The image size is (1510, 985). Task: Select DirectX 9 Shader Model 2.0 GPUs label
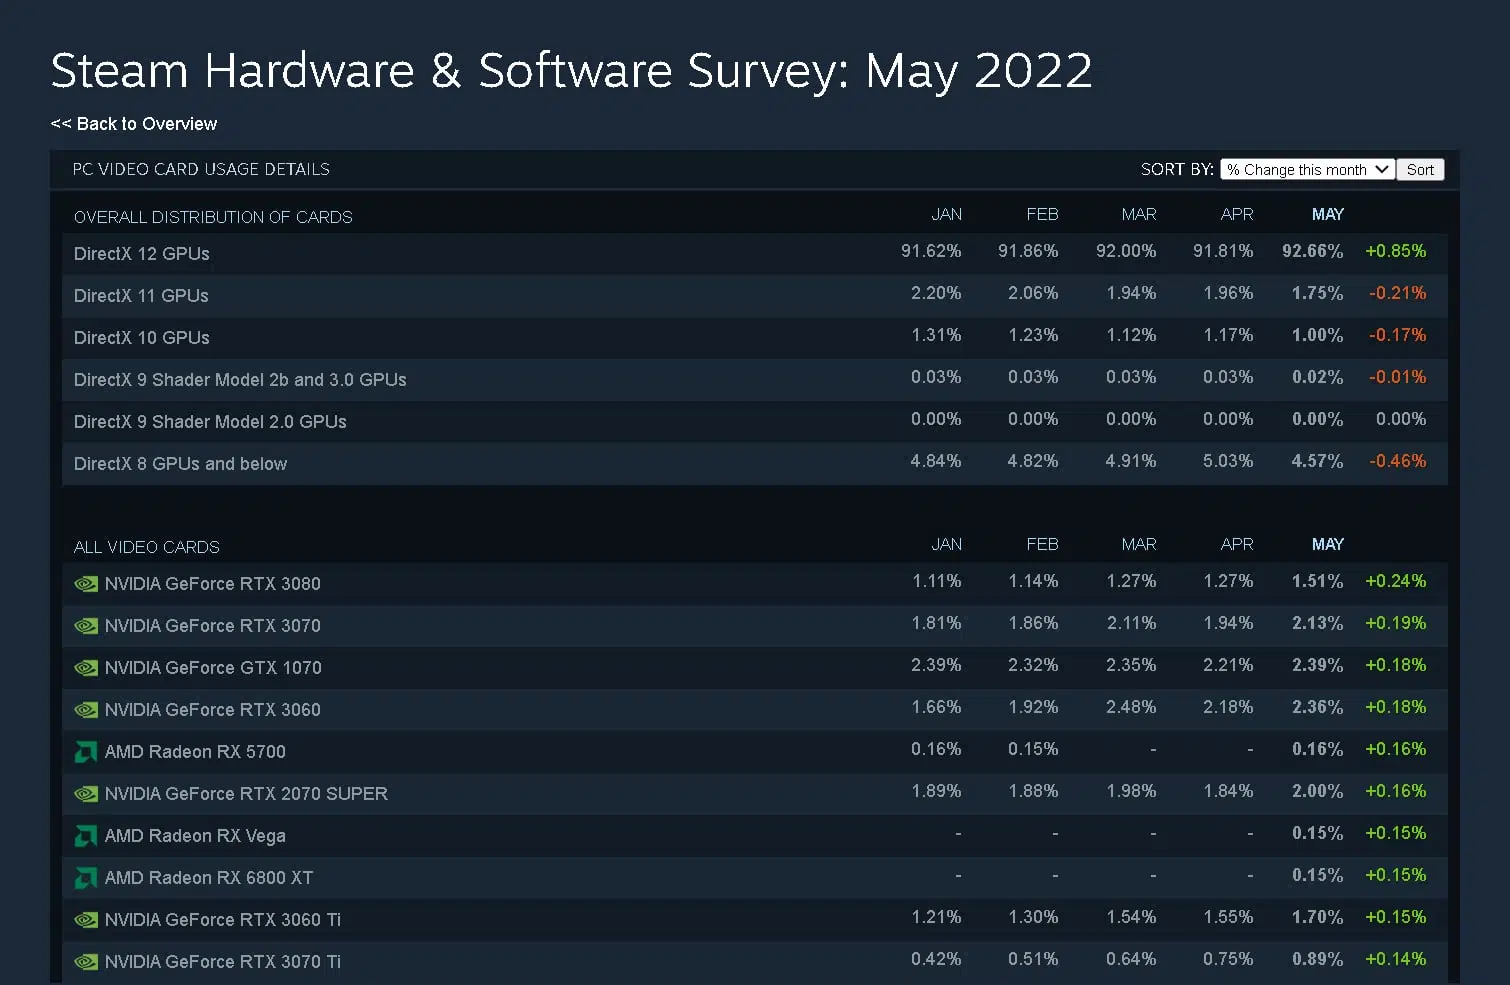click(210, 422)
